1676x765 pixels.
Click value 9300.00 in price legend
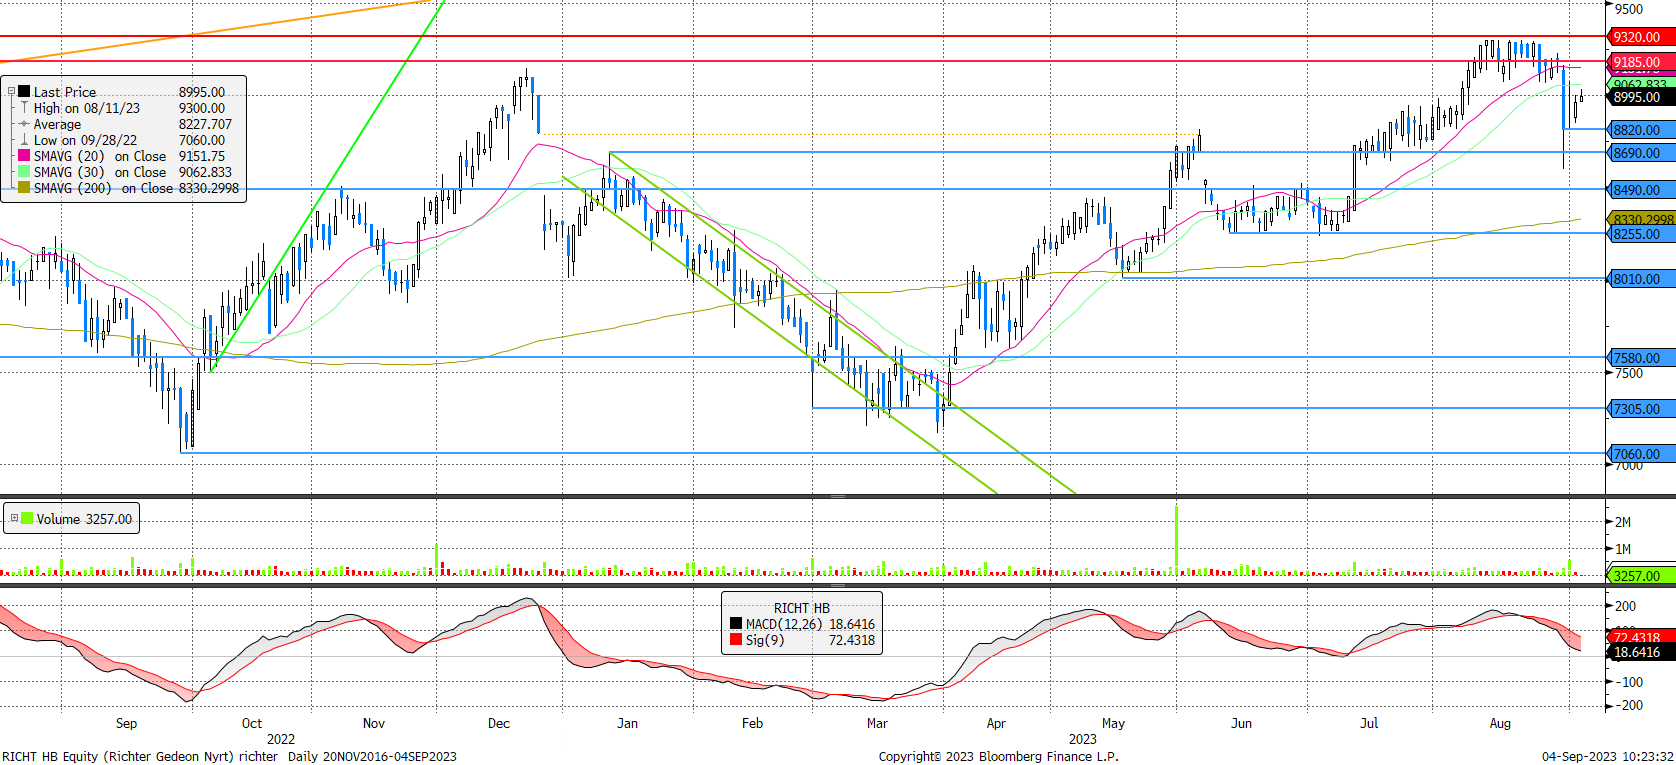[x=202, y=108]
